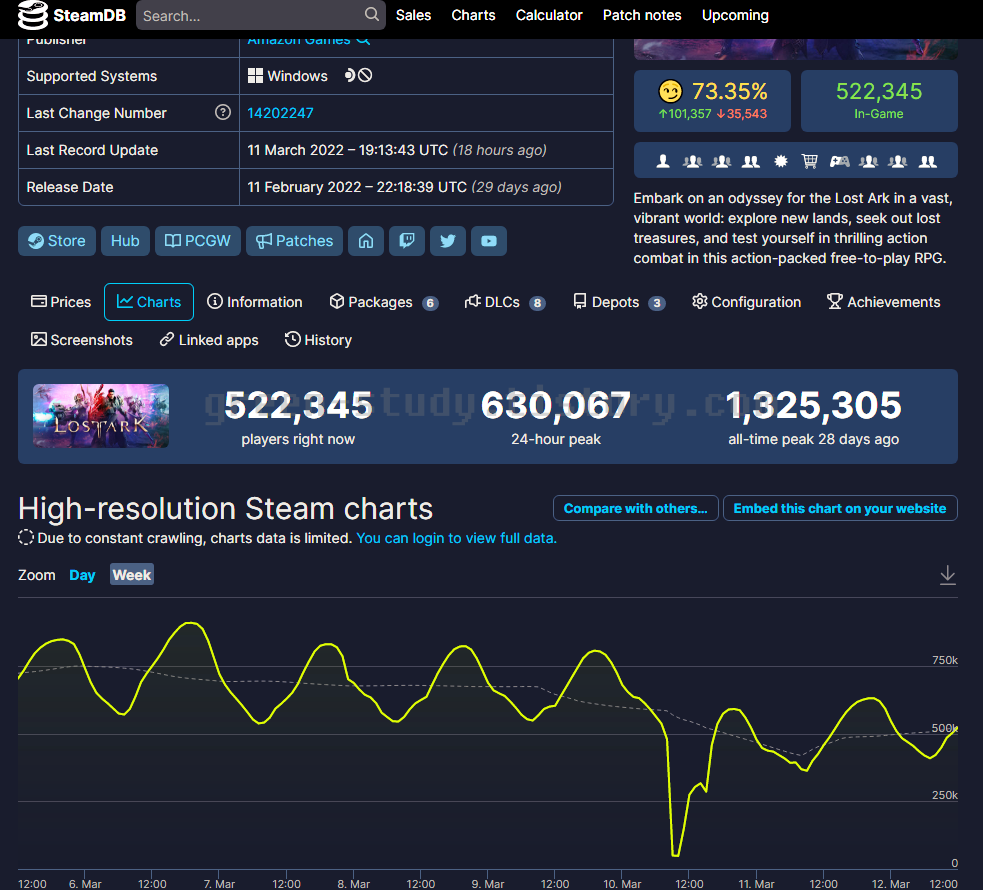
Task: Click the Release Date row label
Action: (x=70, y=187)
